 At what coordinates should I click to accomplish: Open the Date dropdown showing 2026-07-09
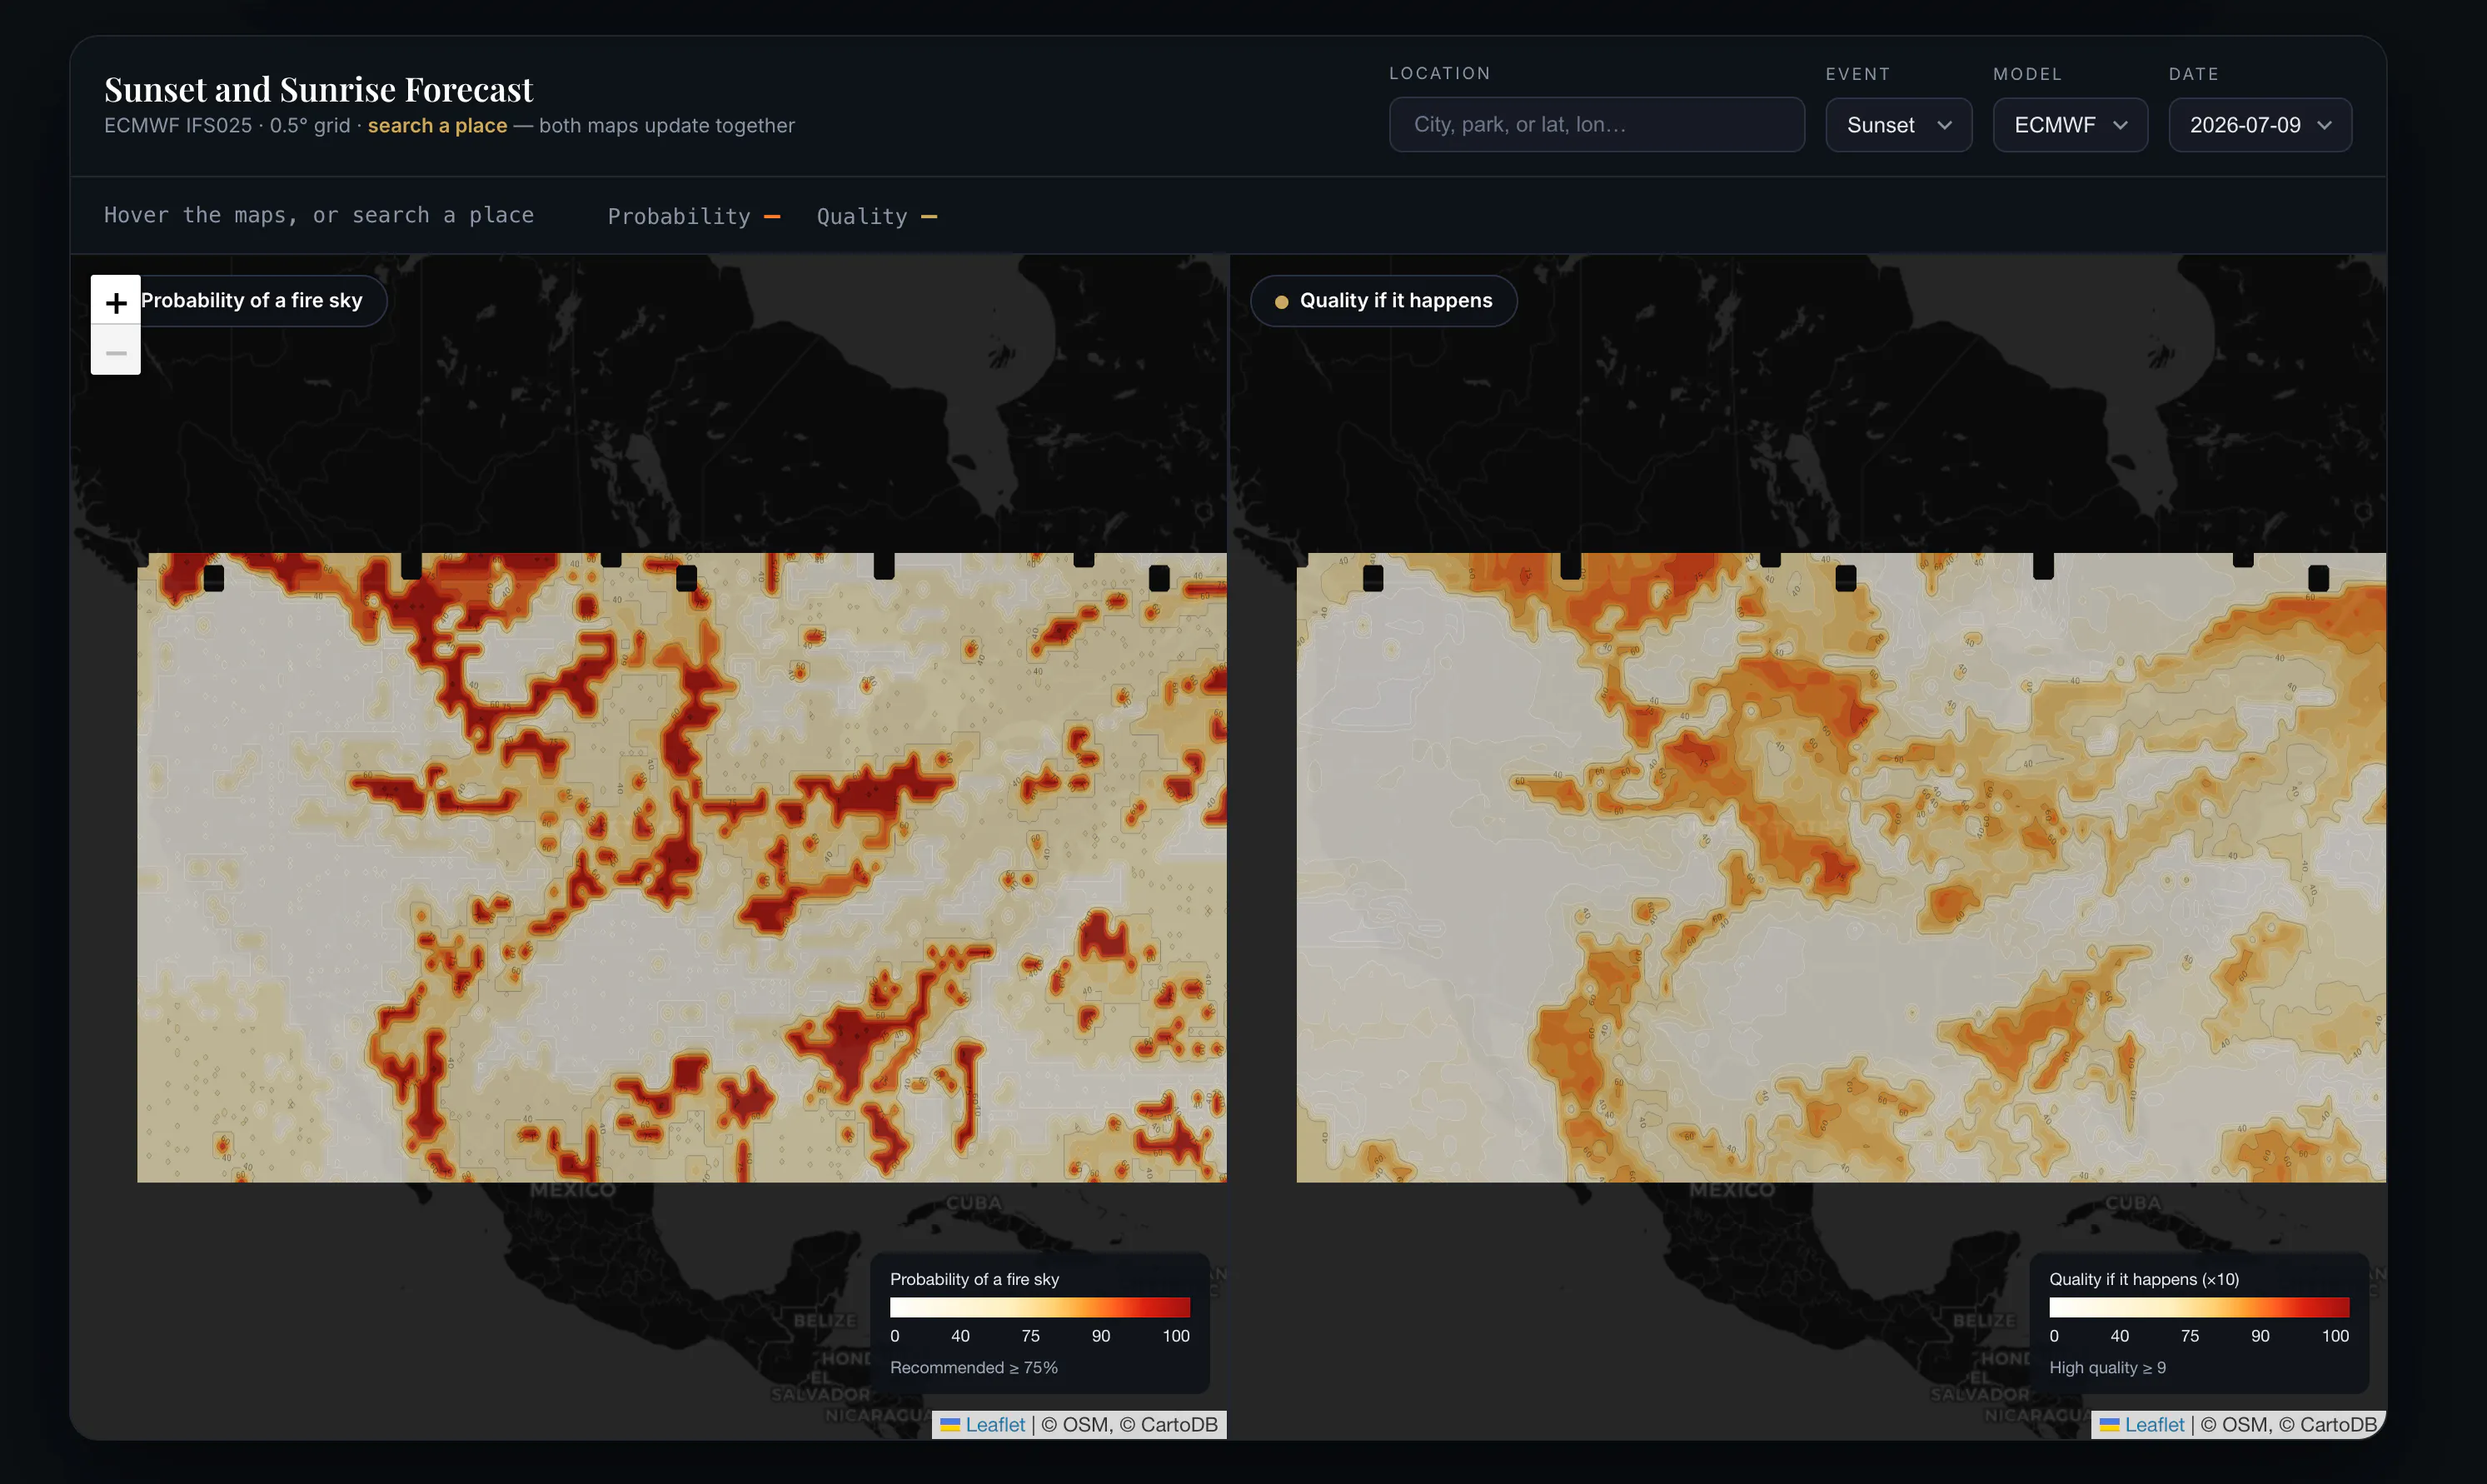tap(2260, 125)
